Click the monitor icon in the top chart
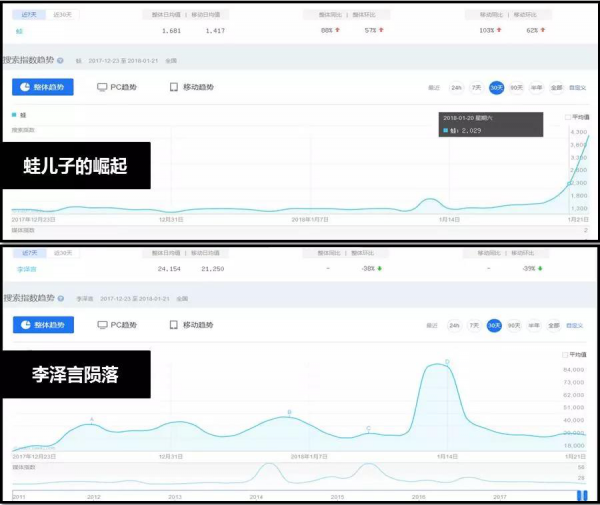Image resolution: width=600 pixels, height=505 pixels. click(x=102, y=87)
